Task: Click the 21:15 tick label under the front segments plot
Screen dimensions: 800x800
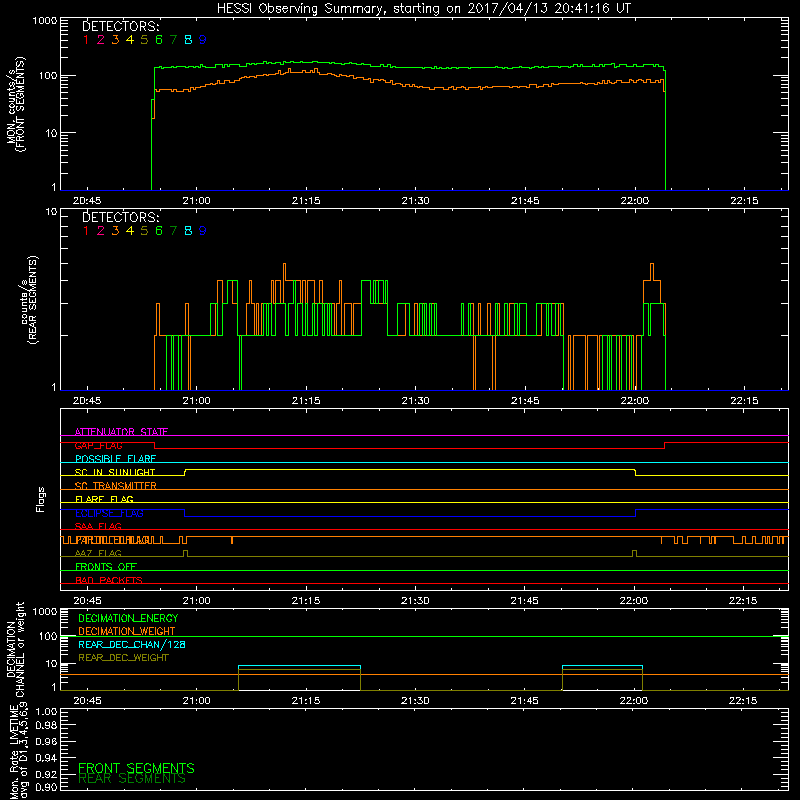Action: pos(306,201)
